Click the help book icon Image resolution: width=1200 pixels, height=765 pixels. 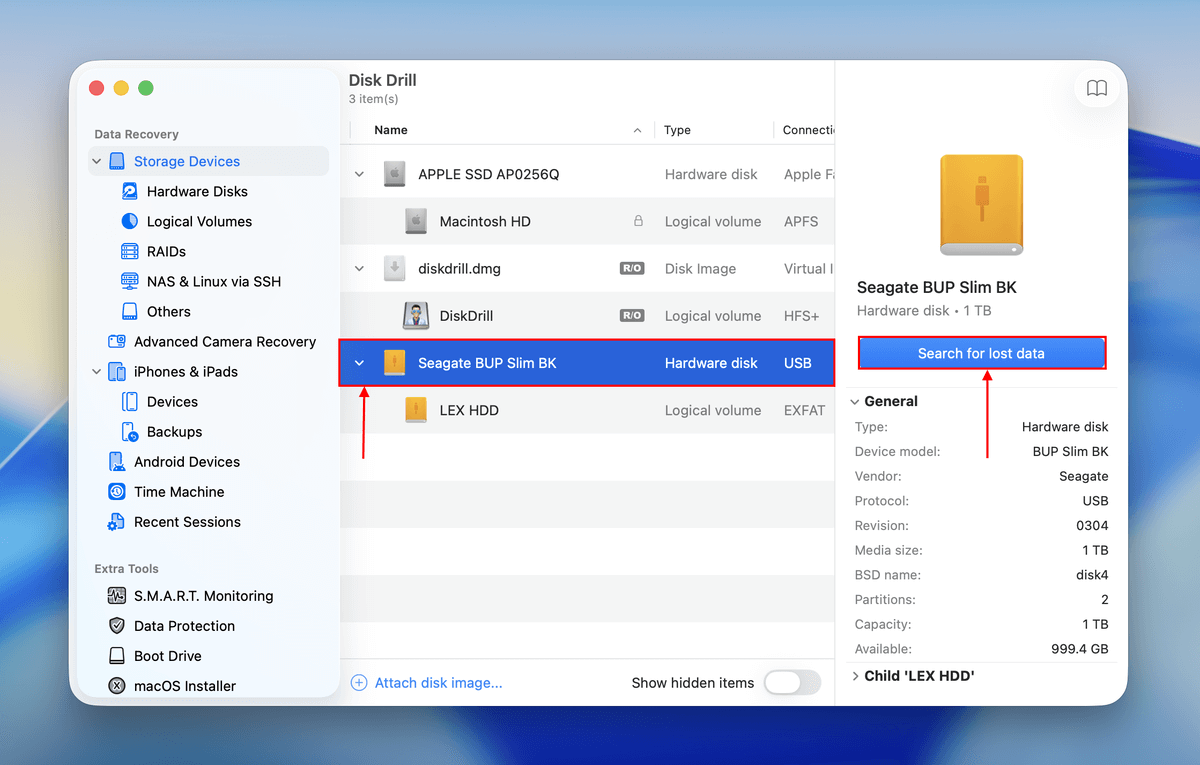pos(1096,88)
